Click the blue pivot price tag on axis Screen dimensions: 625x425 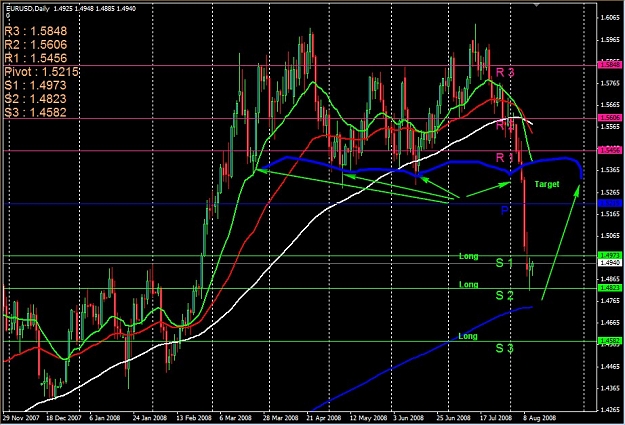610,204
